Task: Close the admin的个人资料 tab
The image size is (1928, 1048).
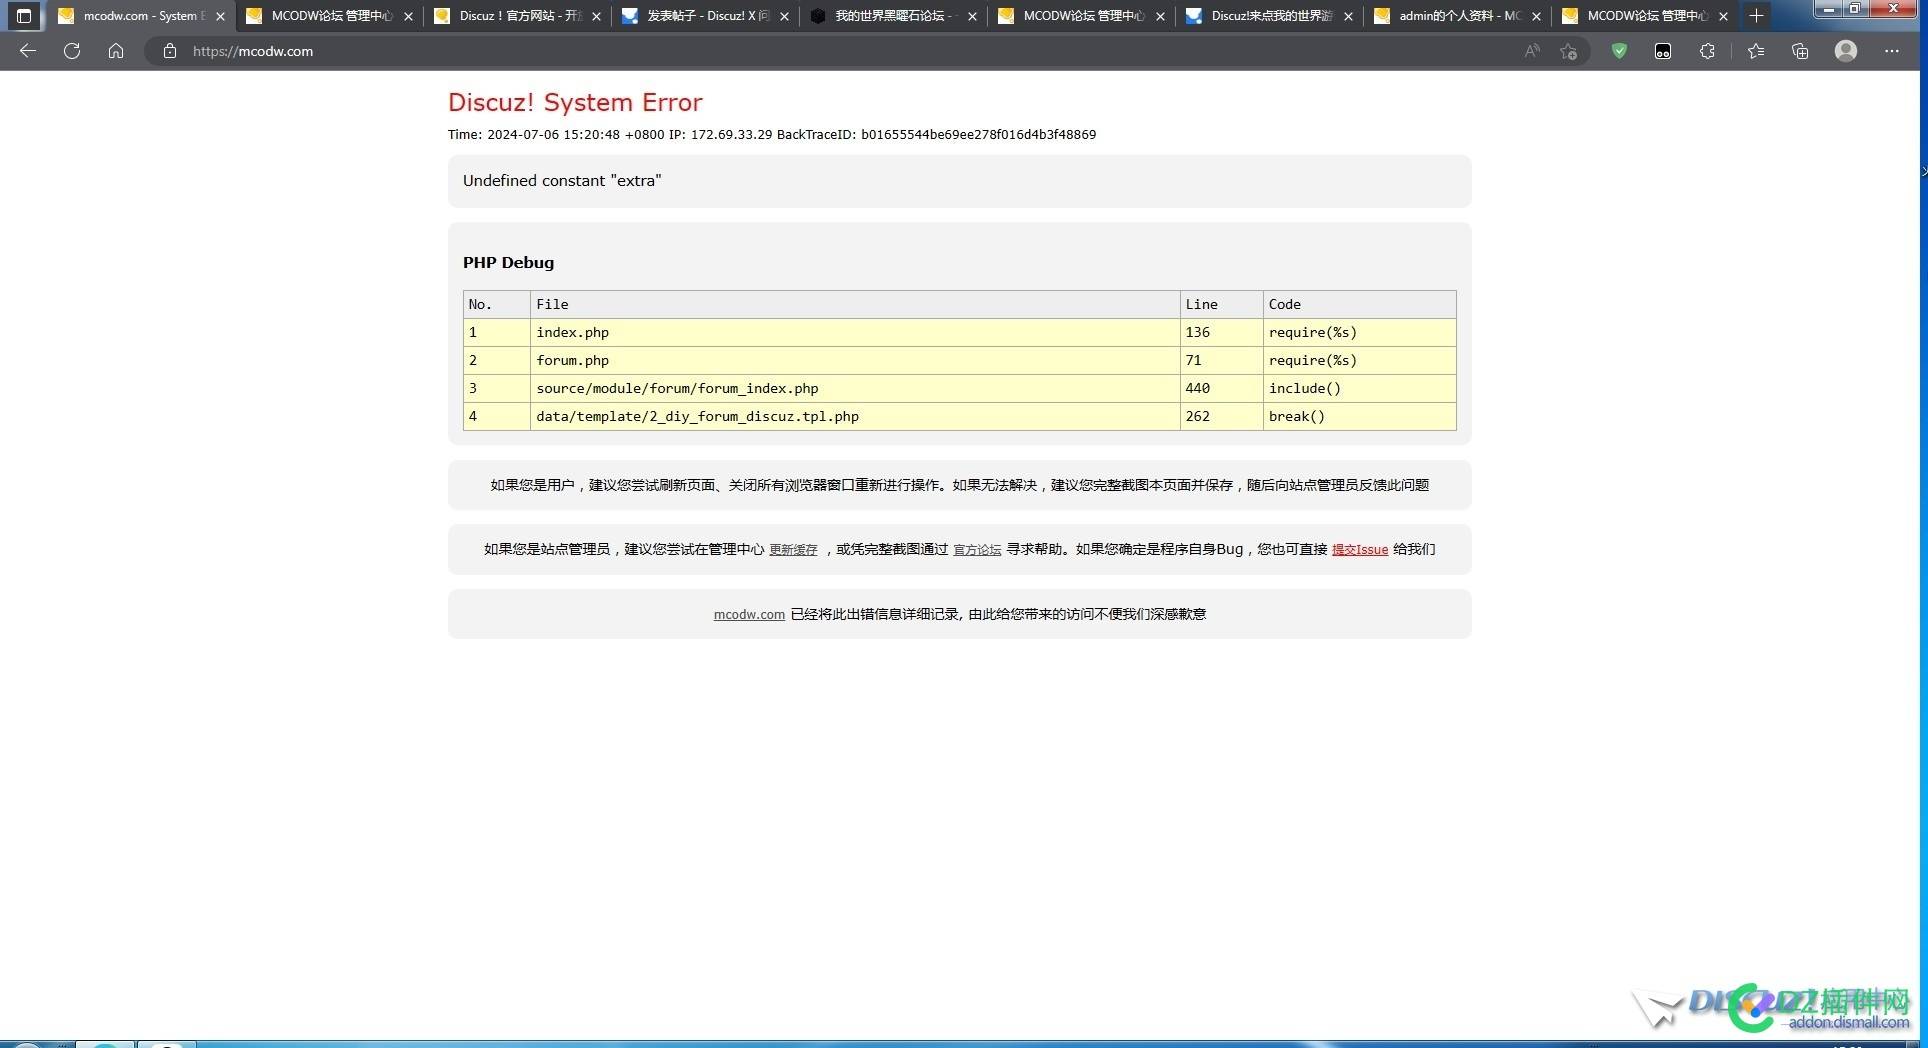Action: tap(1536, 16)
